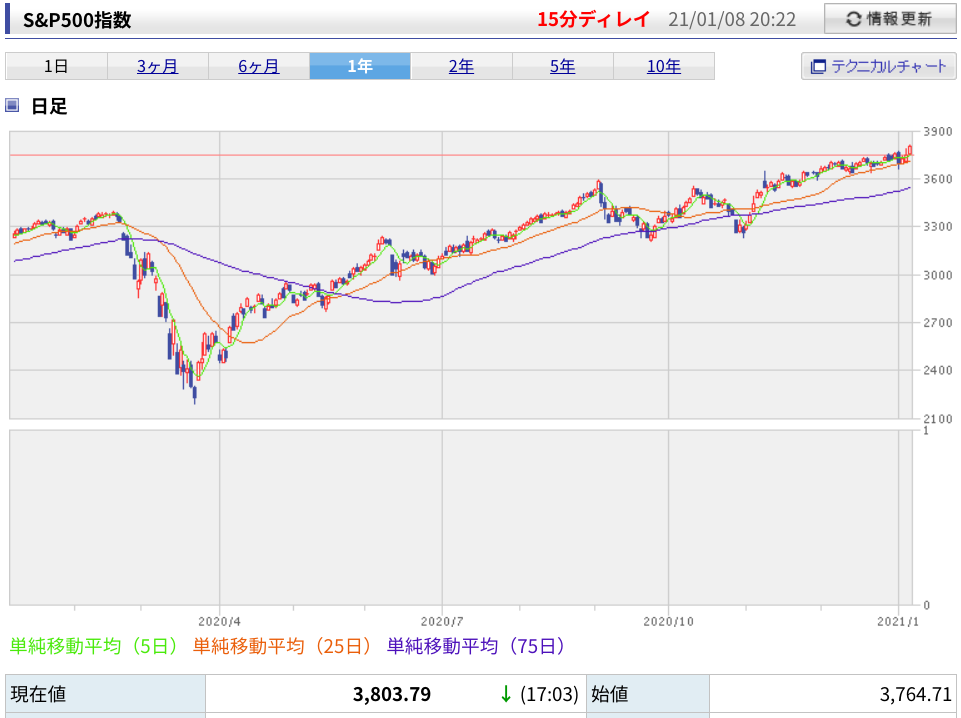Switch to the 6ヶ月 chart period

point(259,66)
